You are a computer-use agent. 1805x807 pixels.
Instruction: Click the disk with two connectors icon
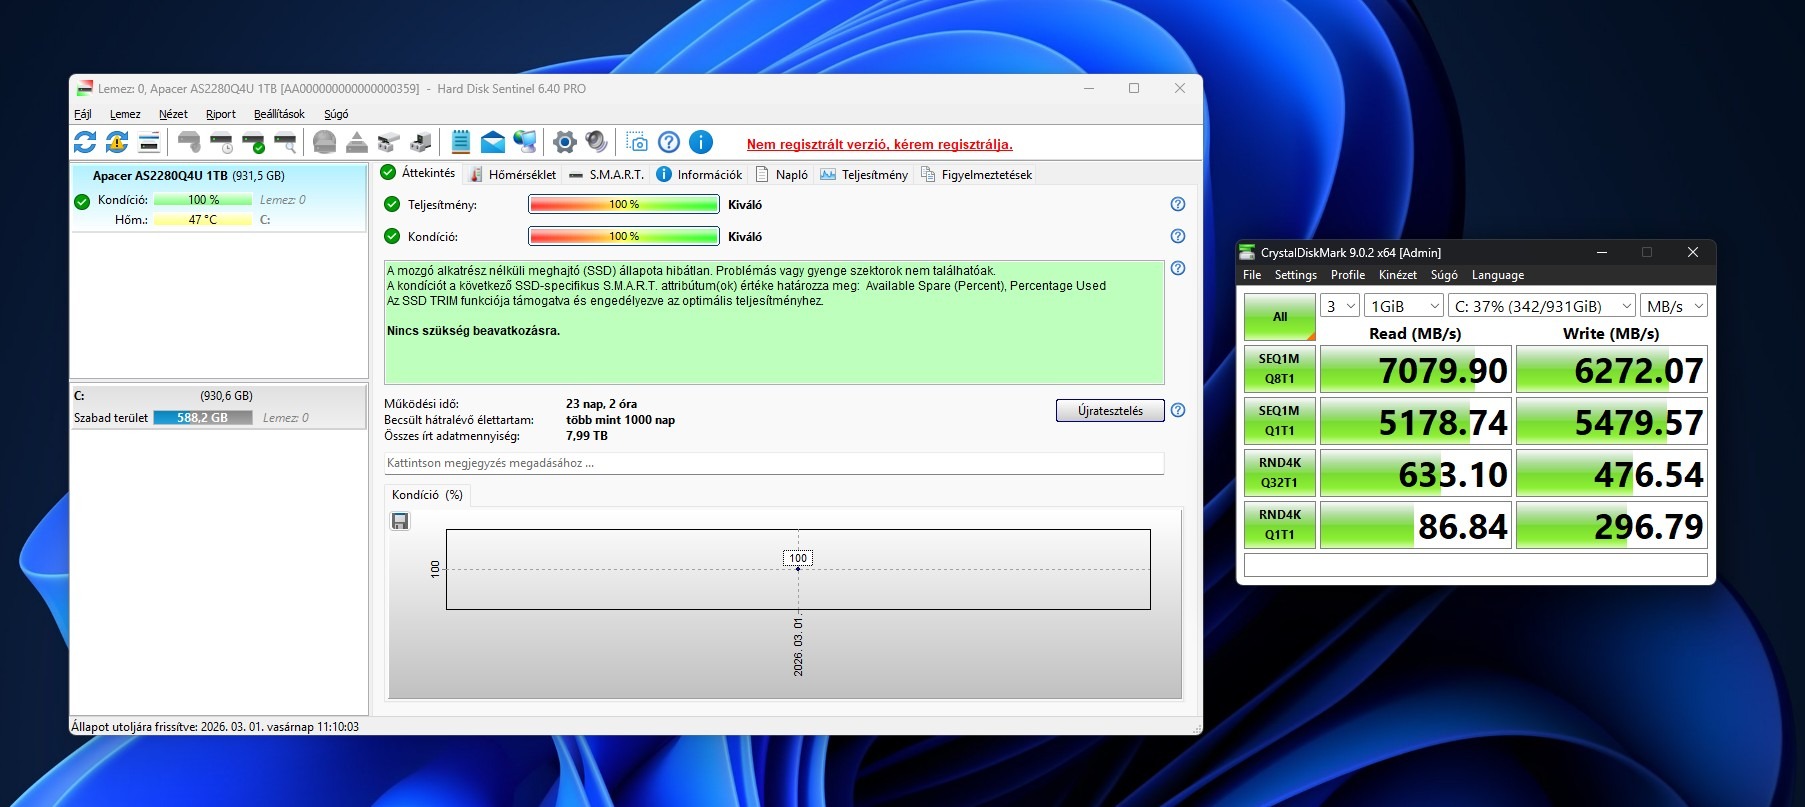[x=388, y=142]
